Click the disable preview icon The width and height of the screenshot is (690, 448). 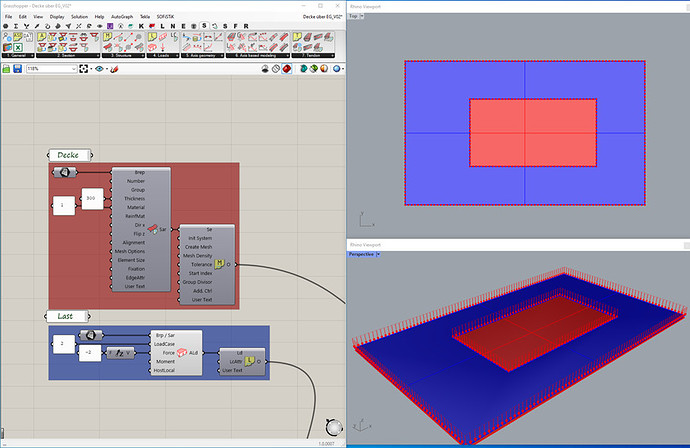(265, 69)
